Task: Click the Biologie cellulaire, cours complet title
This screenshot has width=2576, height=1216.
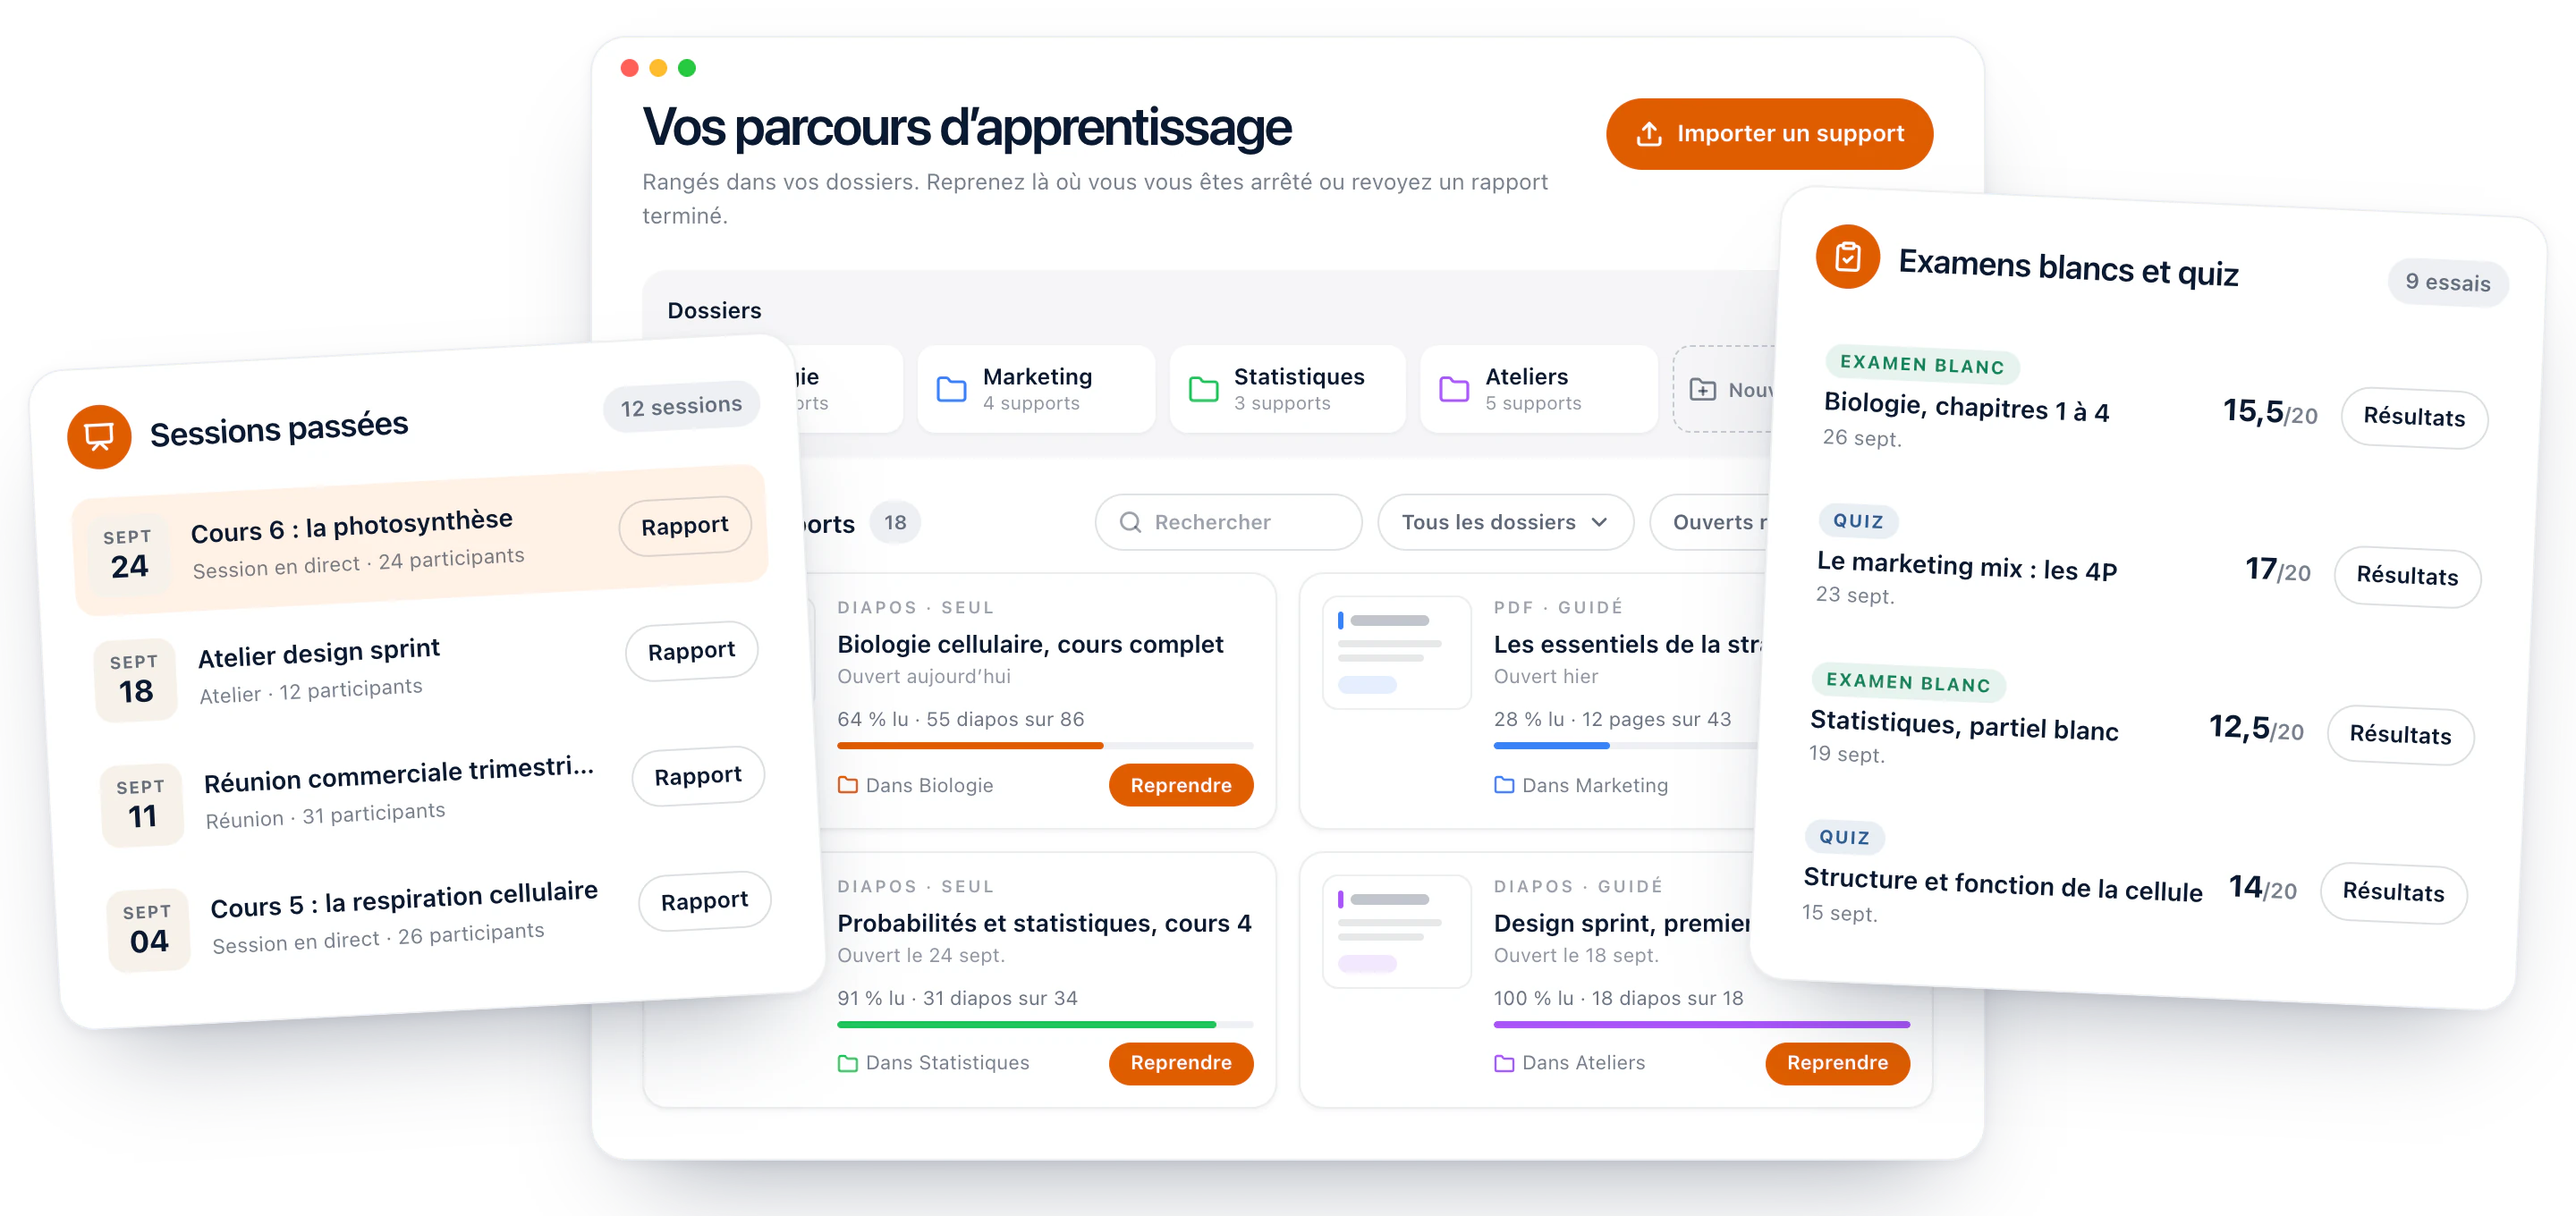Action: [x=1029, y=645]
